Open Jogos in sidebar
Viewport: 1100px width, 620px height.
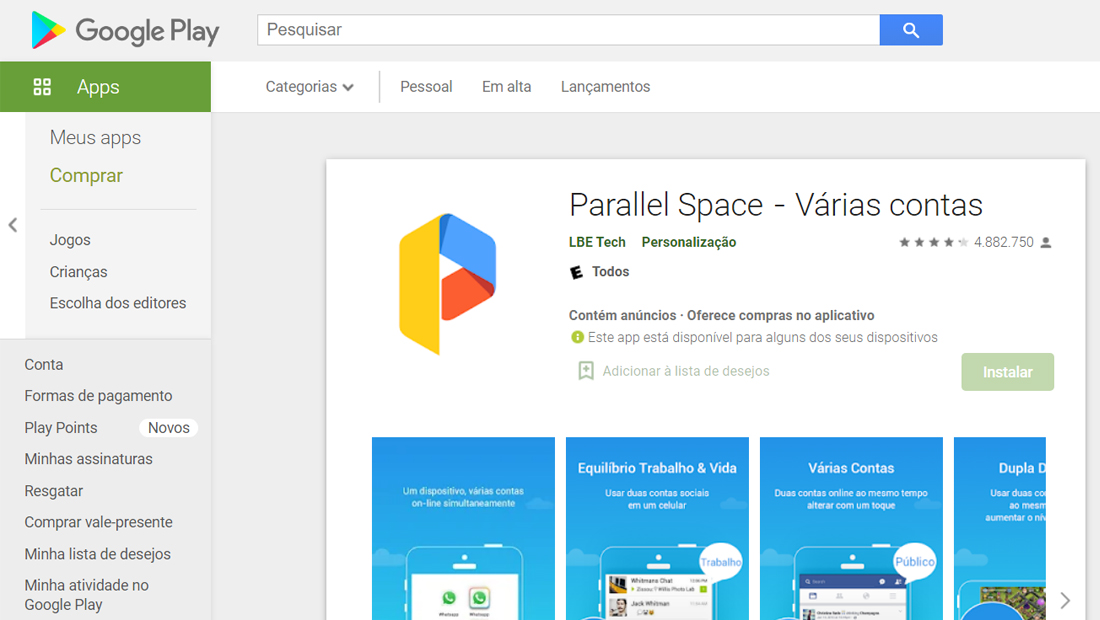[x=70, y=240]
